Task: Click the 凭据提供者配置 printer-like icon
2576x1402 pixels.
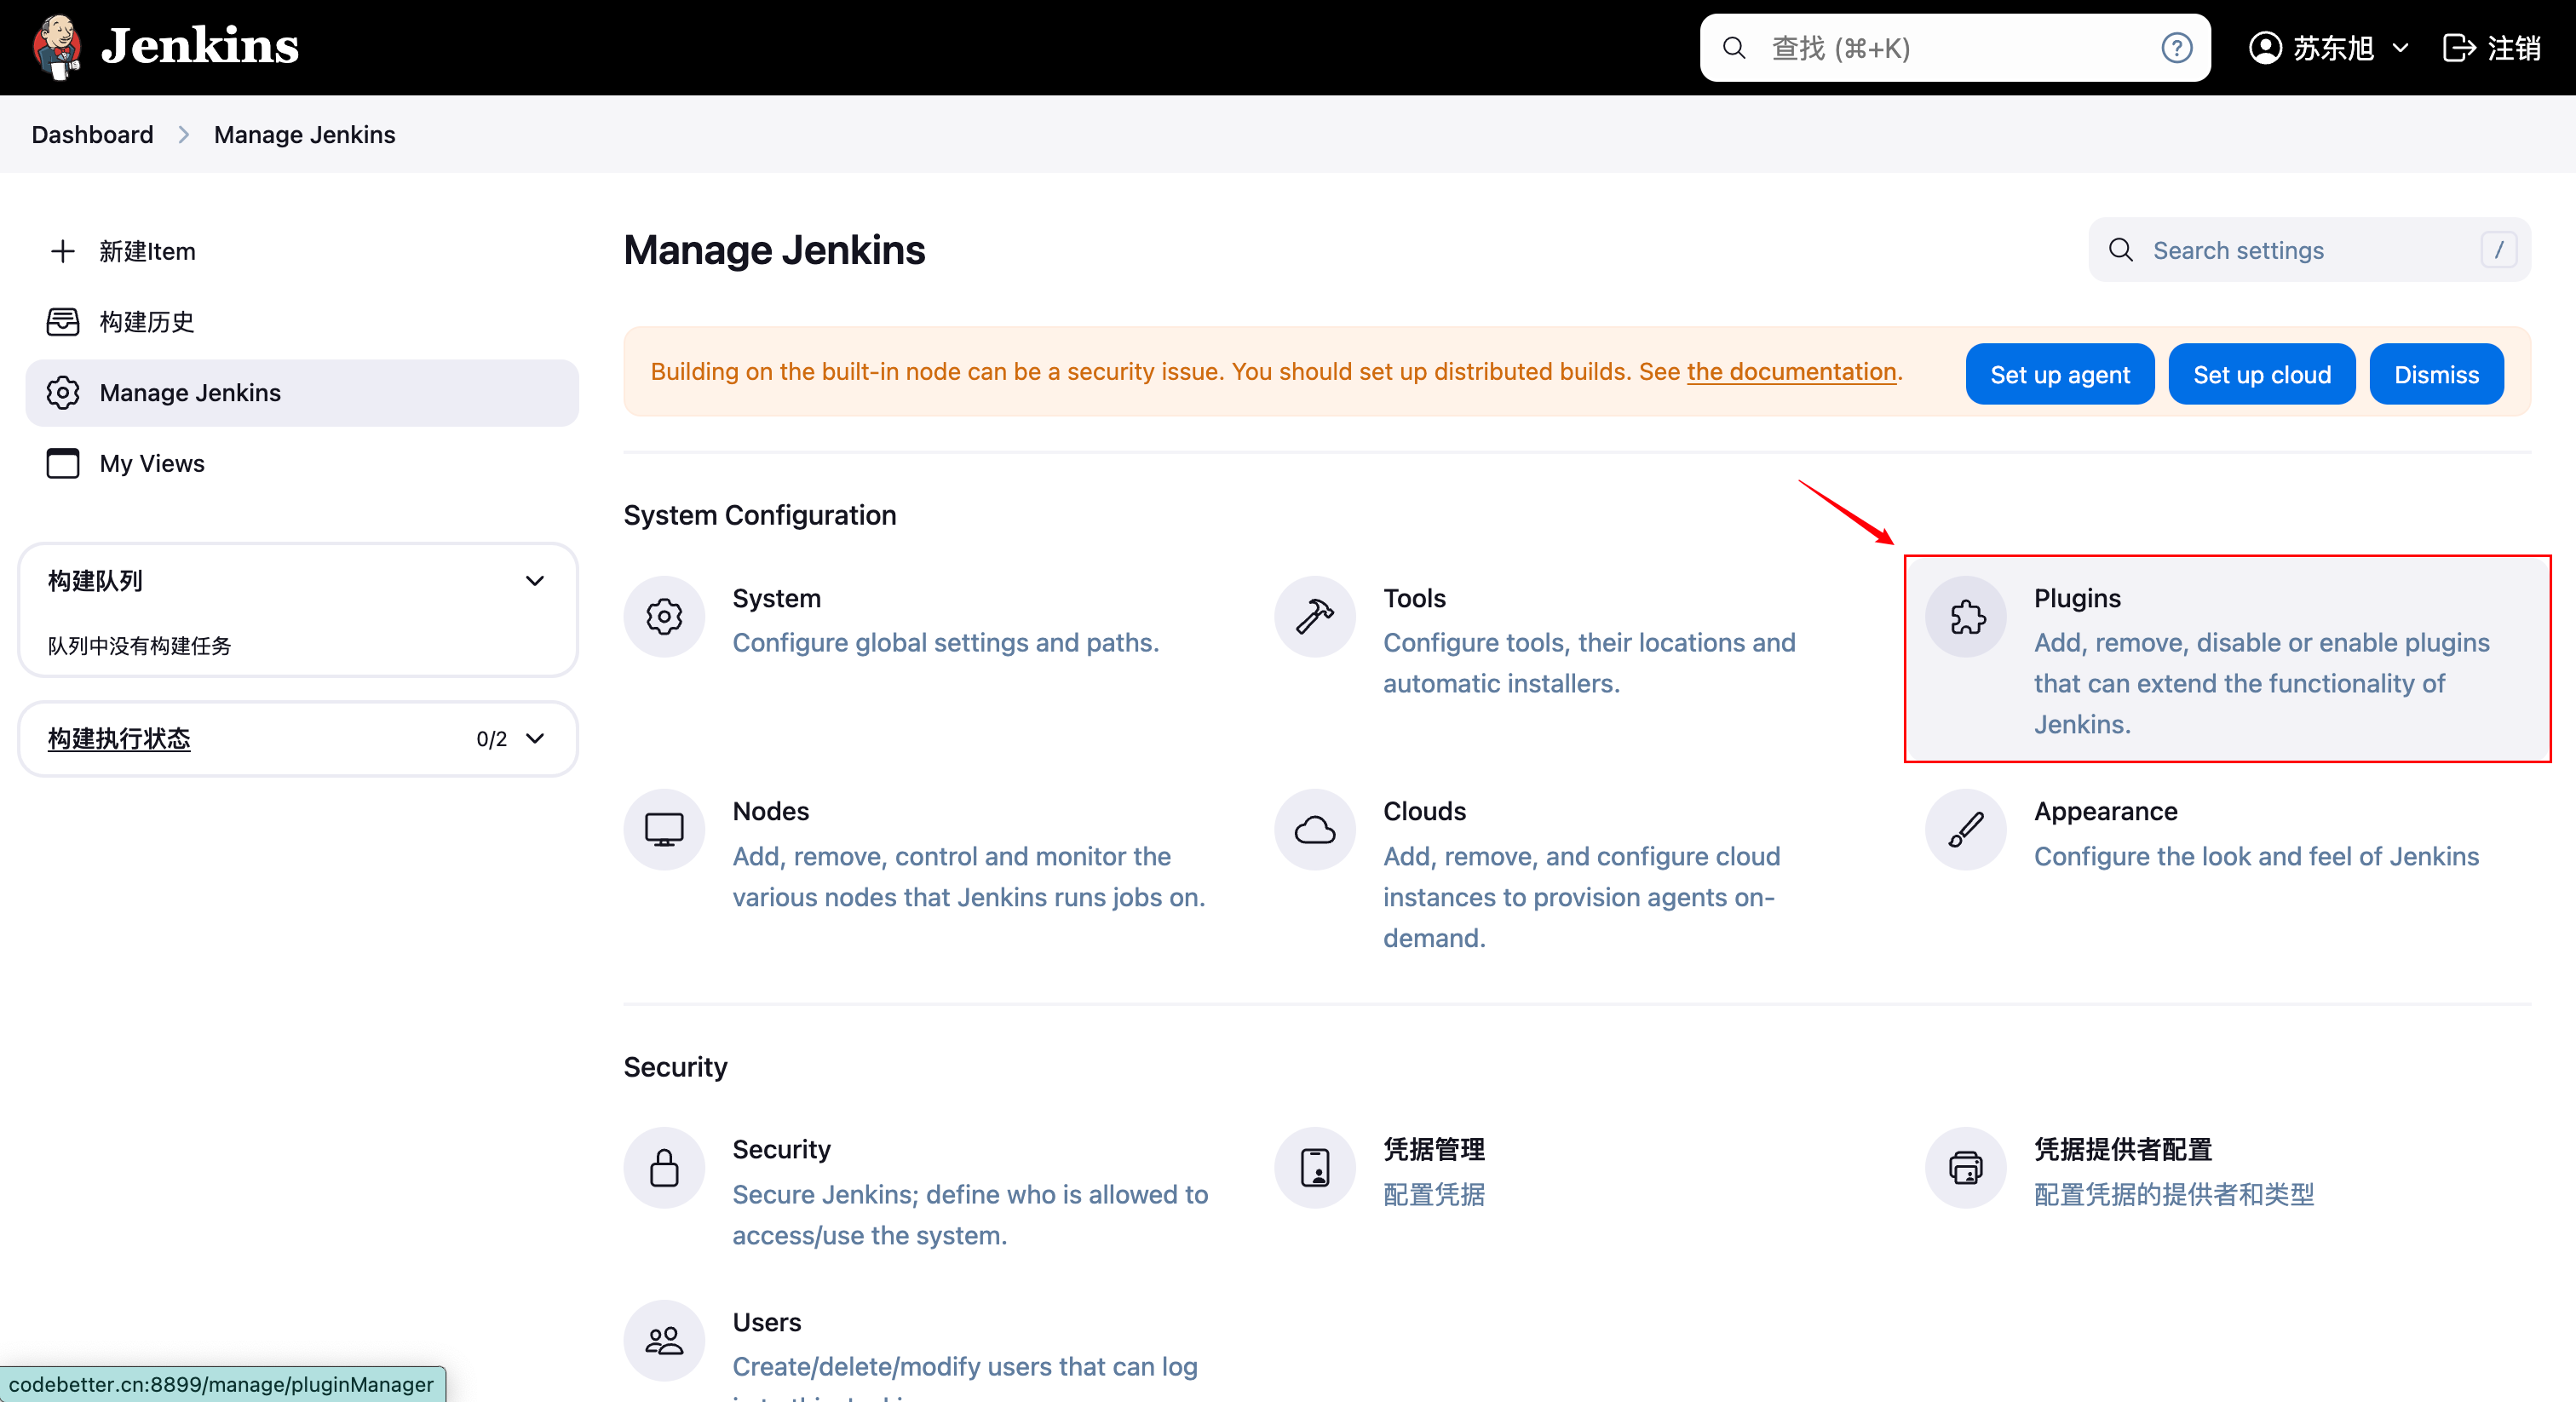Action: pos(1966,1168)
